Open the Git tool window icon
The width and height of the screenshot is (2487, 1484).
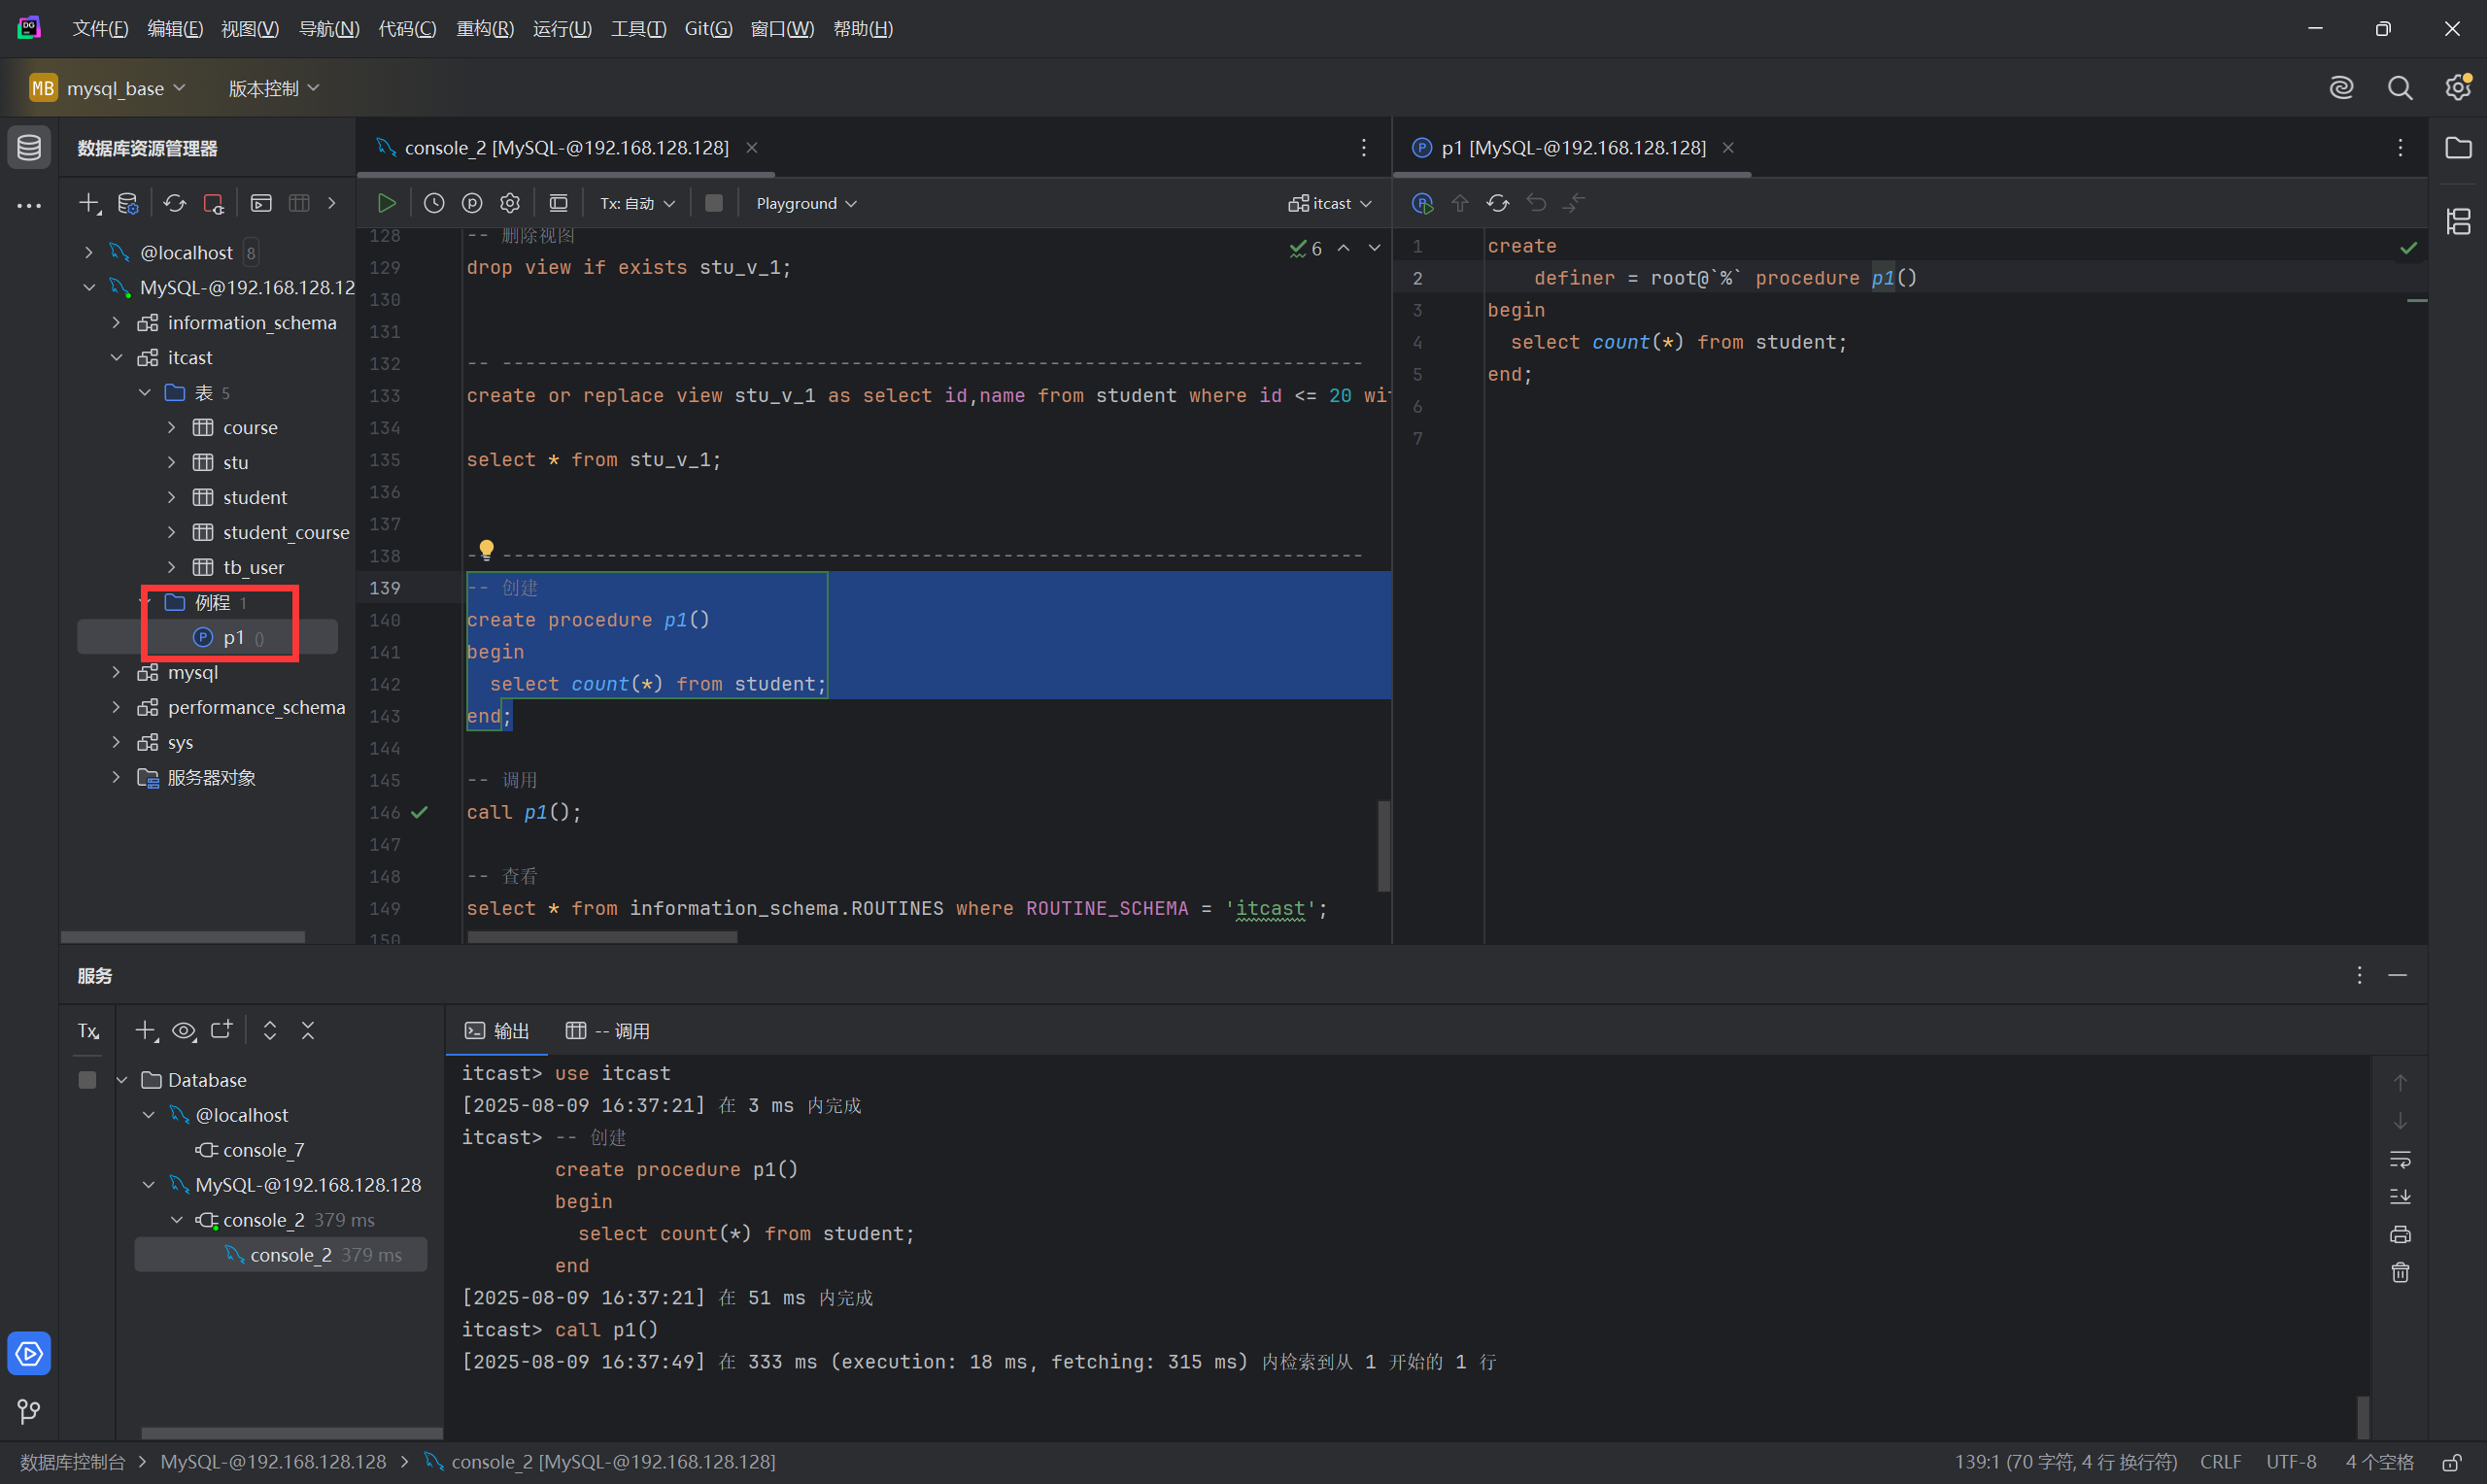28,1411
